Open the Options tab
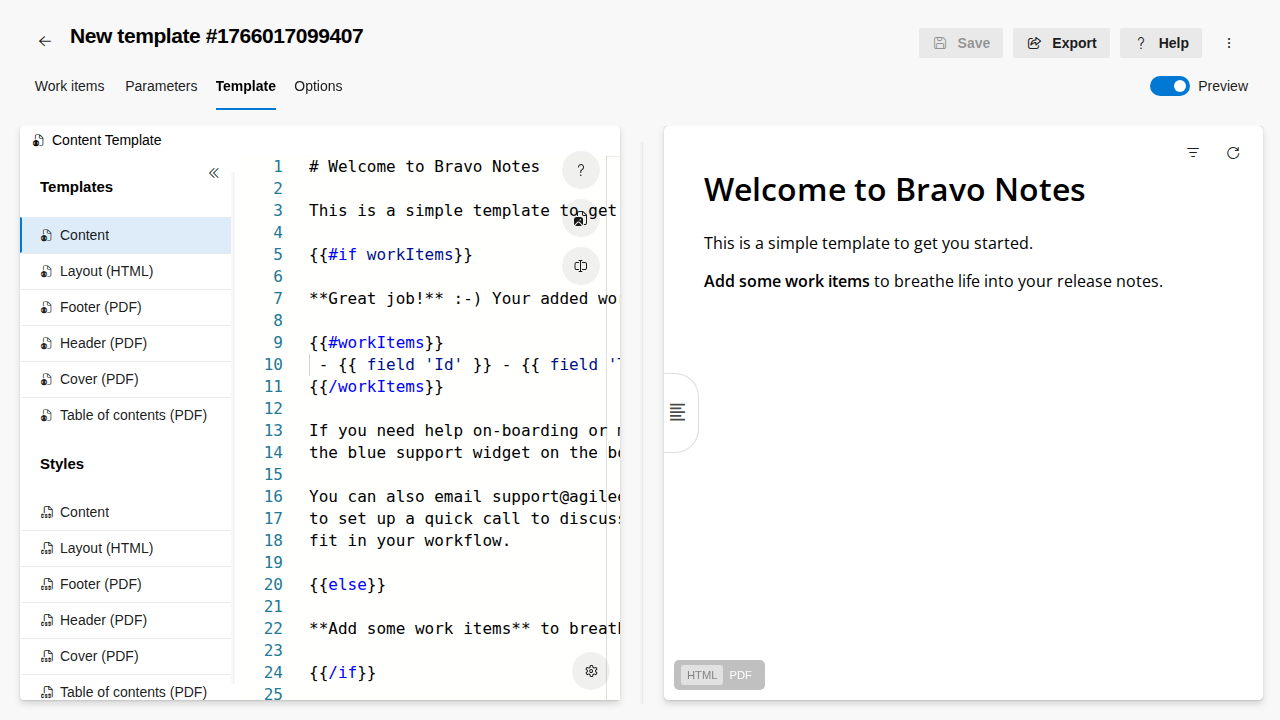 click(x=318, y=86)
